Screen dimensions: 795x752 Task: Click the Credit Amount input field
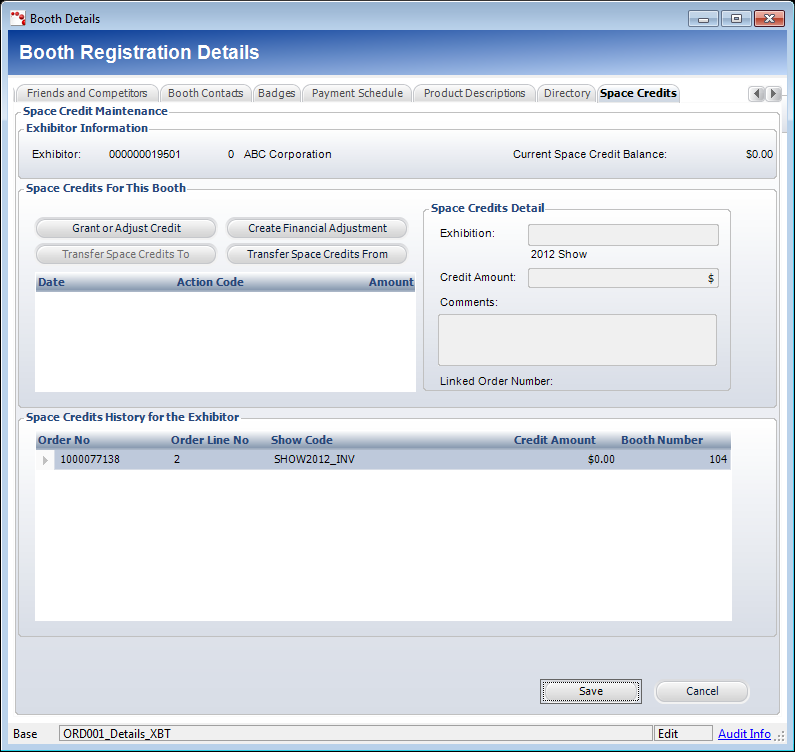pos(622,278)
